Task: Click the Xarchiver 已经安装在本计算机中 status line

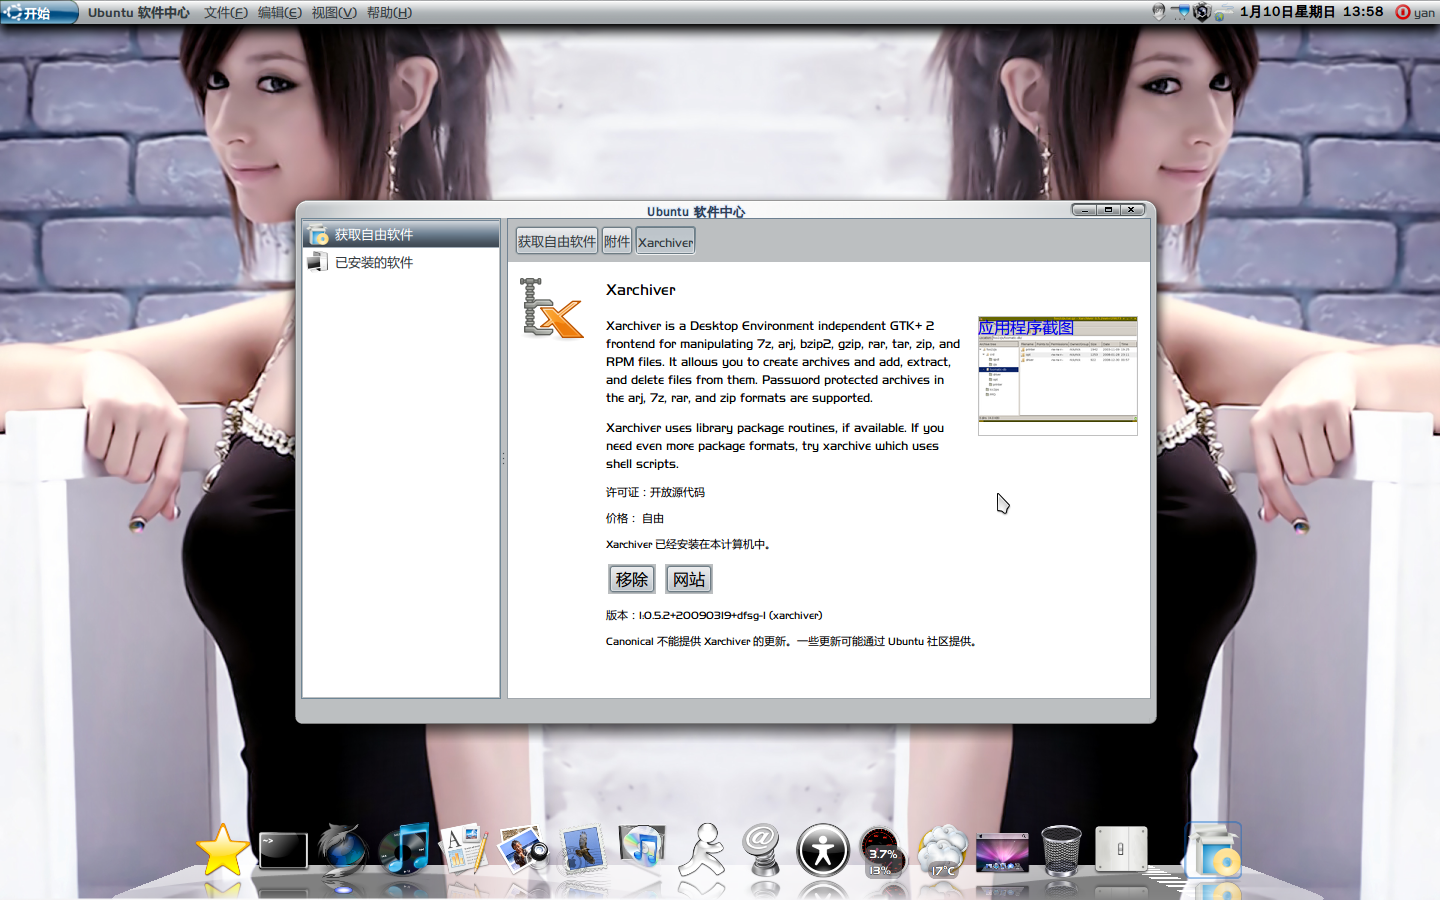Action: tap(688, 544)
